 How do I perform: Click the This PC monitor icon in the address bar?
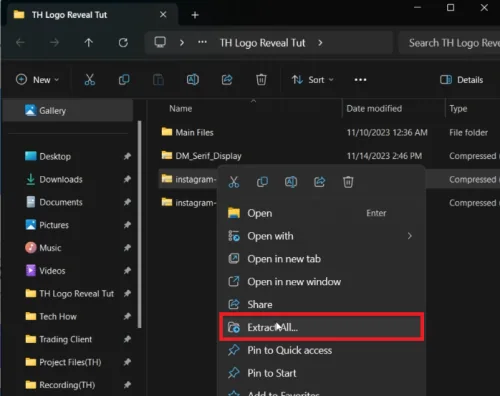tap(160, 42)
